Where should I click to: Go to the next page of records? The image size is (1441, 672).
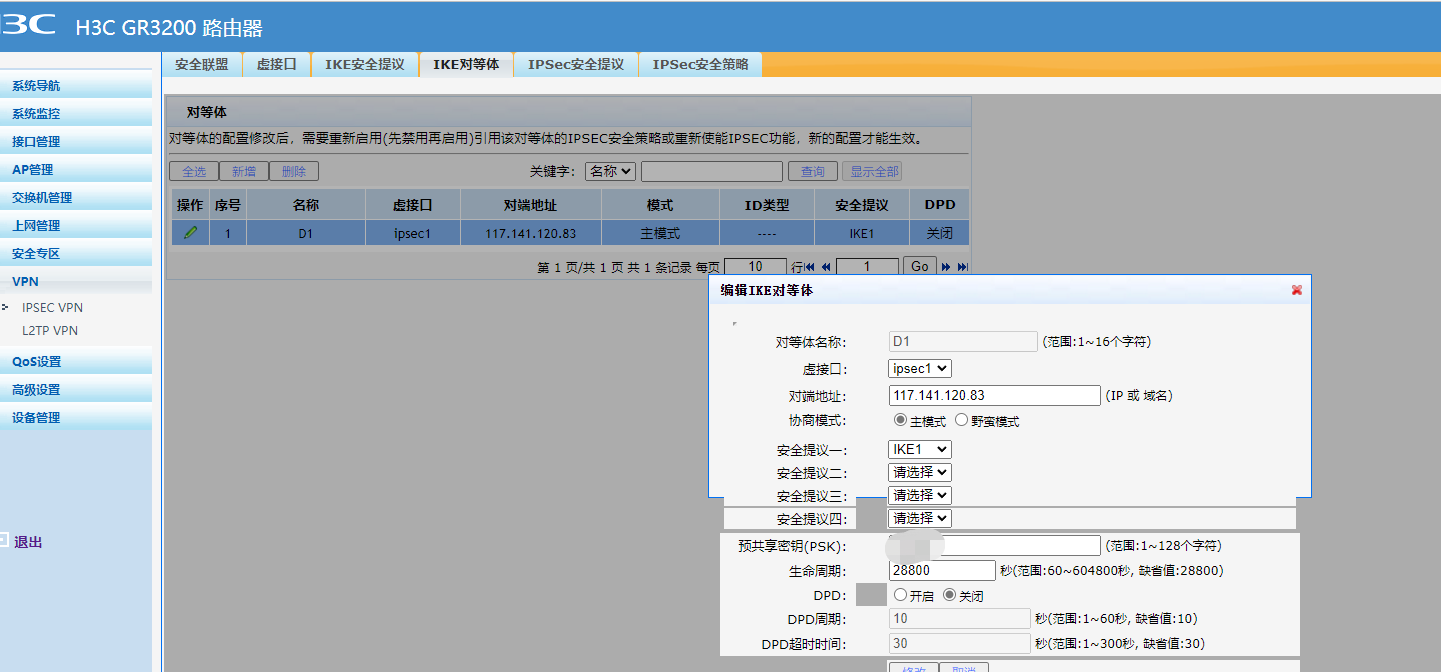(946, 267)
